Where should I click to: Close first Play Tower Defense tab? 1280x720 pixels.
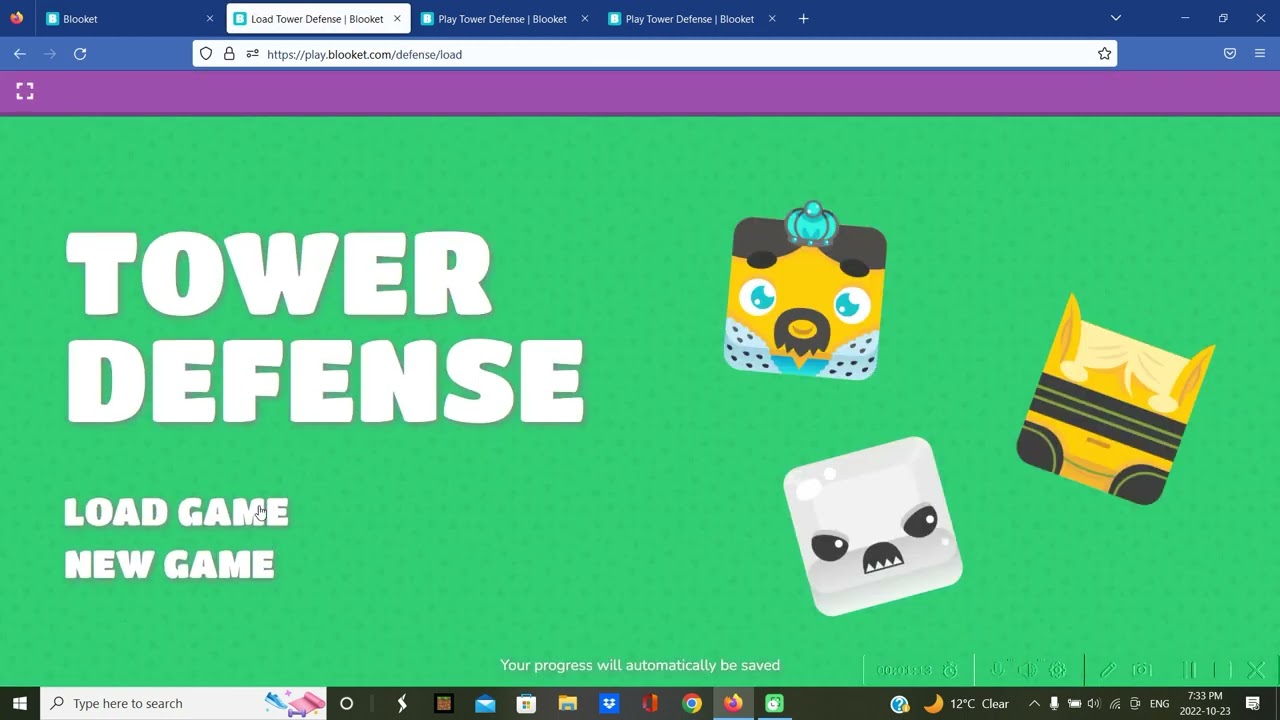pyautogui.click(x=585, y=19)
